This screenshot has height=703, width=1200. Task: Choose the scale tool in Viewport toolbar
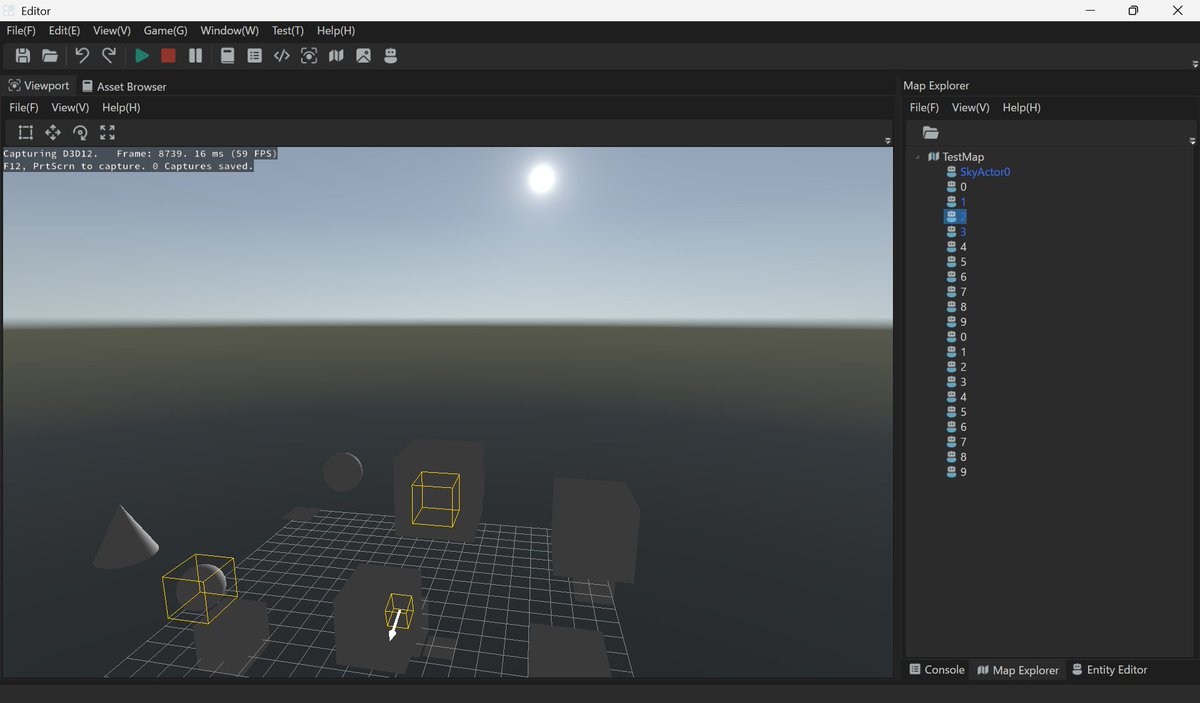click(x=107, y=132)
